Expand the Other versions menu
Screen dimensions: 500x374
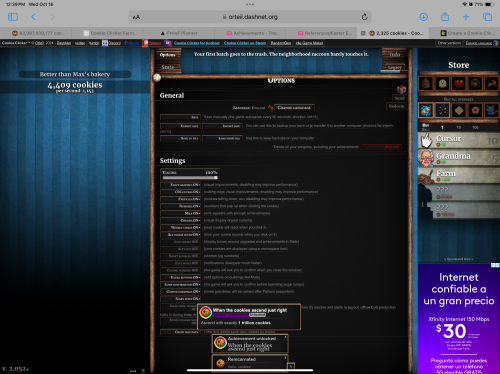coord(449,43)
